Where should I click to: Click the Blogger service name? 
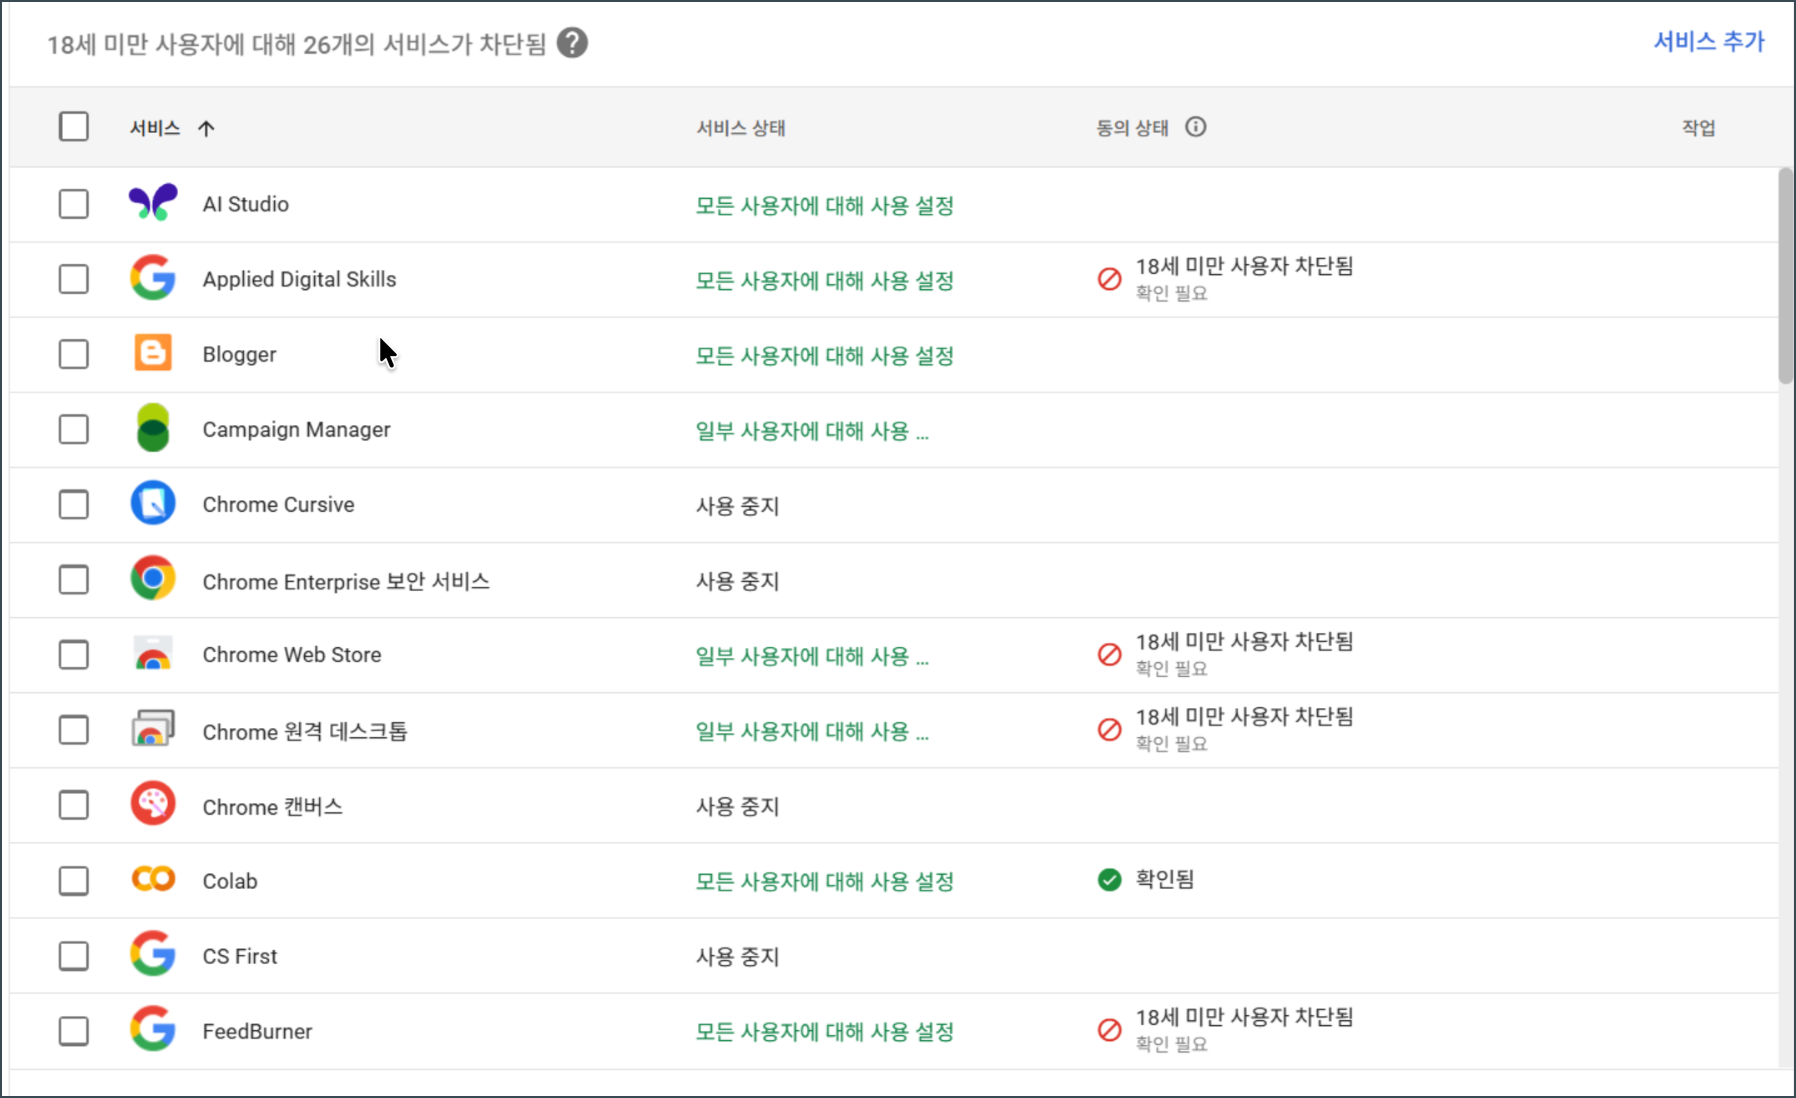pyautogui.click(x=239, y=354)
